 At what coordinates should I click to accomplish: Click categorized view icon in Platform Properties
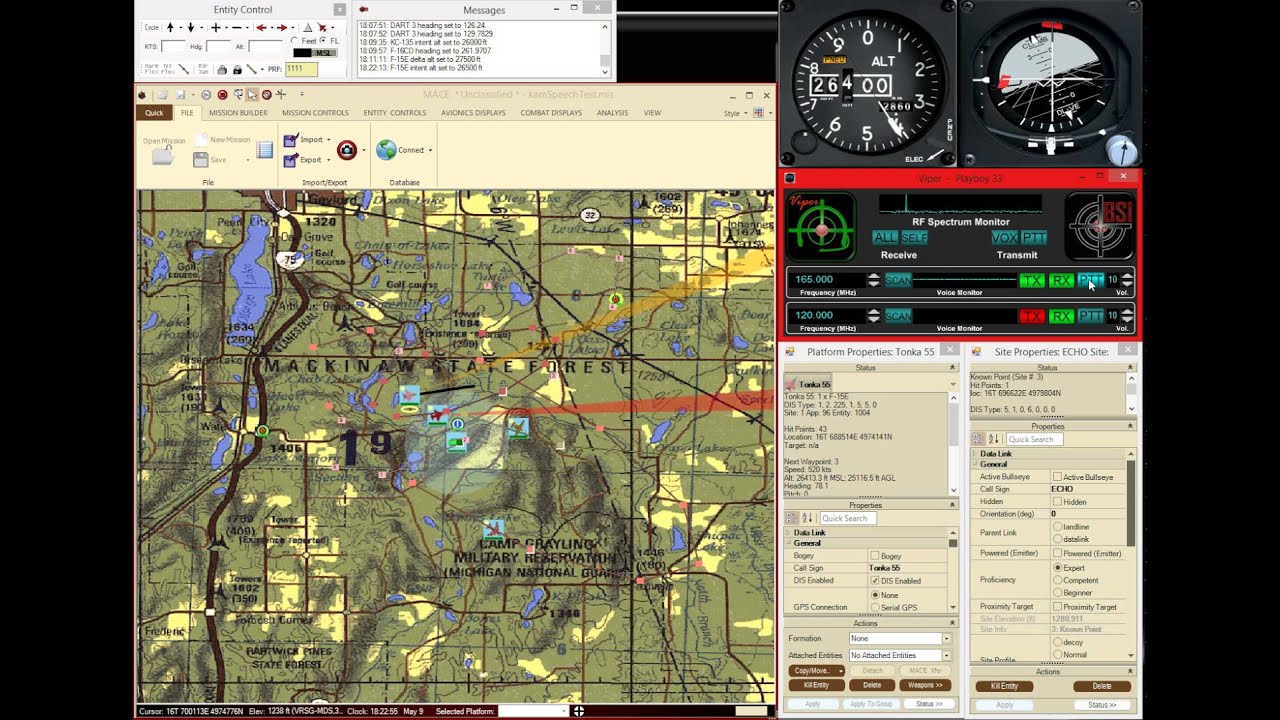pyautogui.click(x=791, y=518)
